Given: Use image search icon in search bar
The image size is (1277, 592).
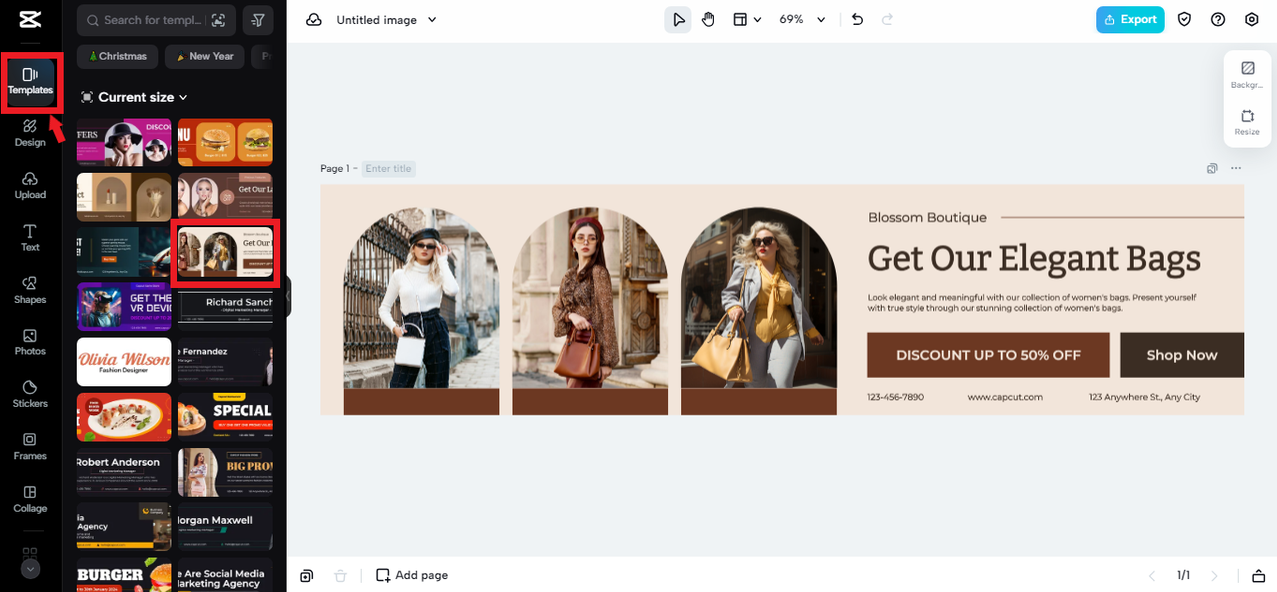Looking at the screenshot, I should click(218, 20).
